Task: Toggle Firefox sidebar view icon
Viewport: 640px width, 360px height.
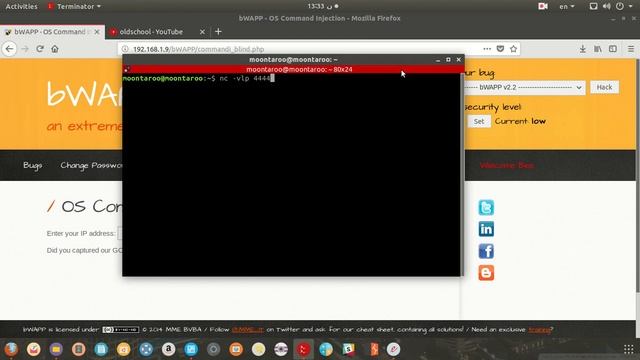Action: coord(613,49)
